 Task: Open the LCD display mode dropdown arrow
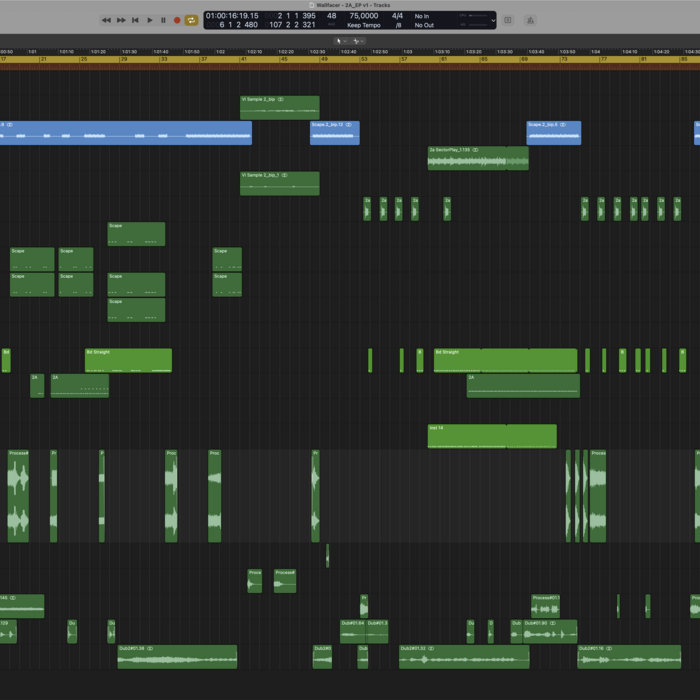[x=492, y=20]
